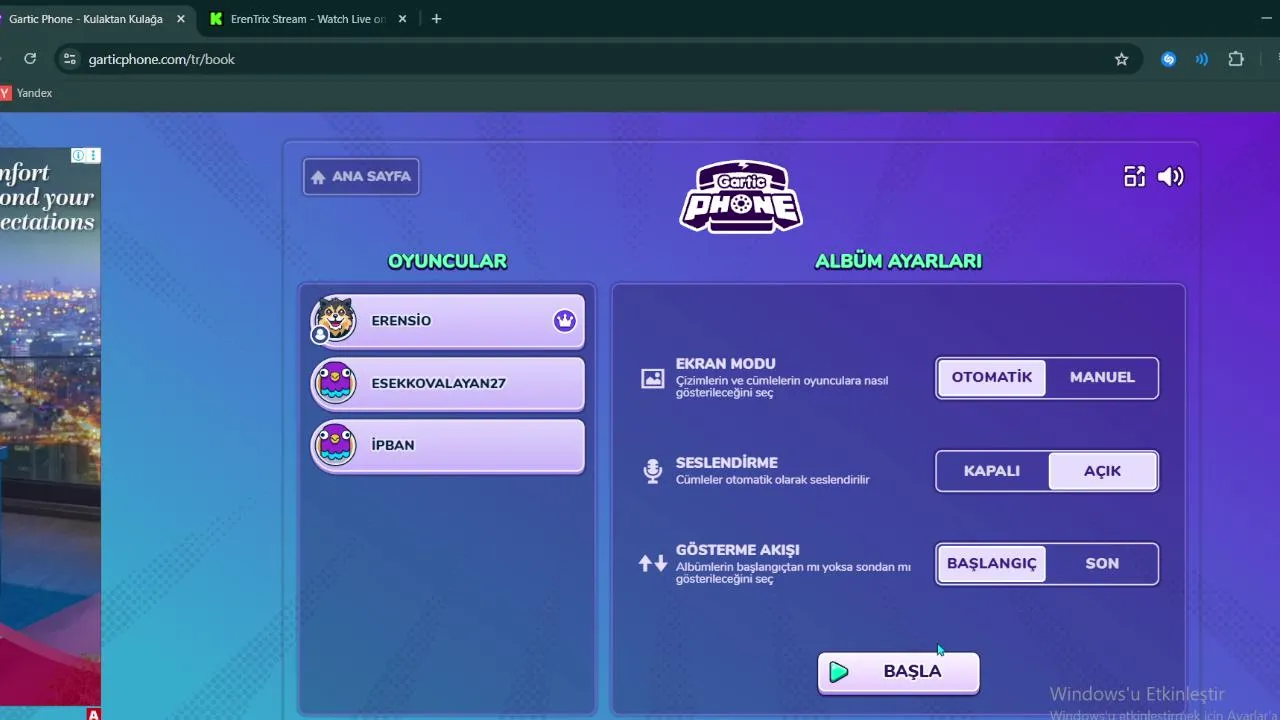Click the Seslendirme microphone icon
The width and height of the screenshot is (1280, 720).
tap(653, 471)
